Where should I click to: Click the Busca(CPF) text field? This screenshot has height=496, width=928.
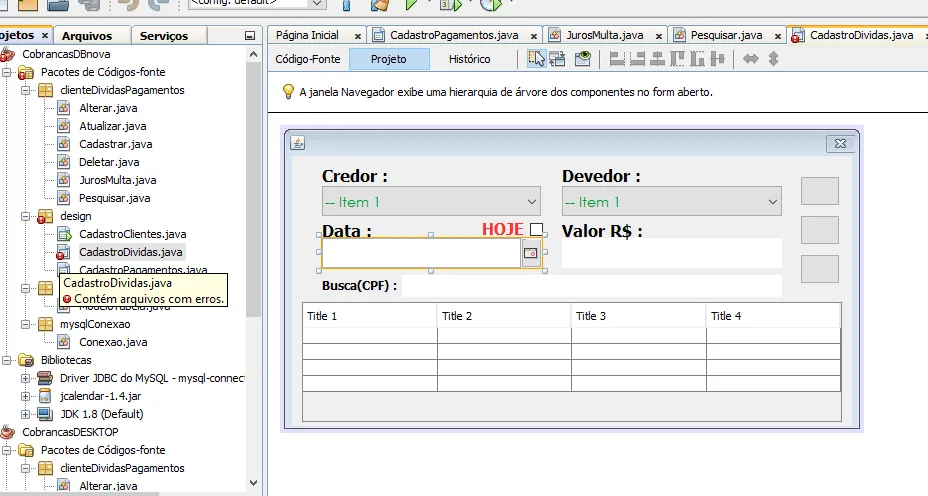click(591, 286)
